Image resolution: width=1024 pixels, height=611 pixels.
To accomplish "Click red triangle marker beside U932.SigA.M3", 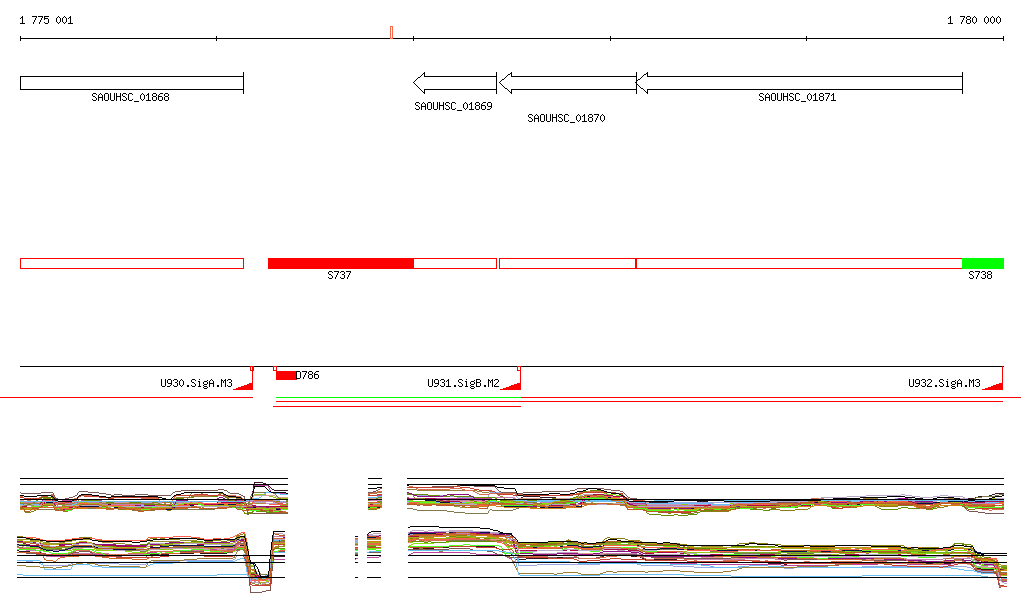I will (x=995, y=386).
